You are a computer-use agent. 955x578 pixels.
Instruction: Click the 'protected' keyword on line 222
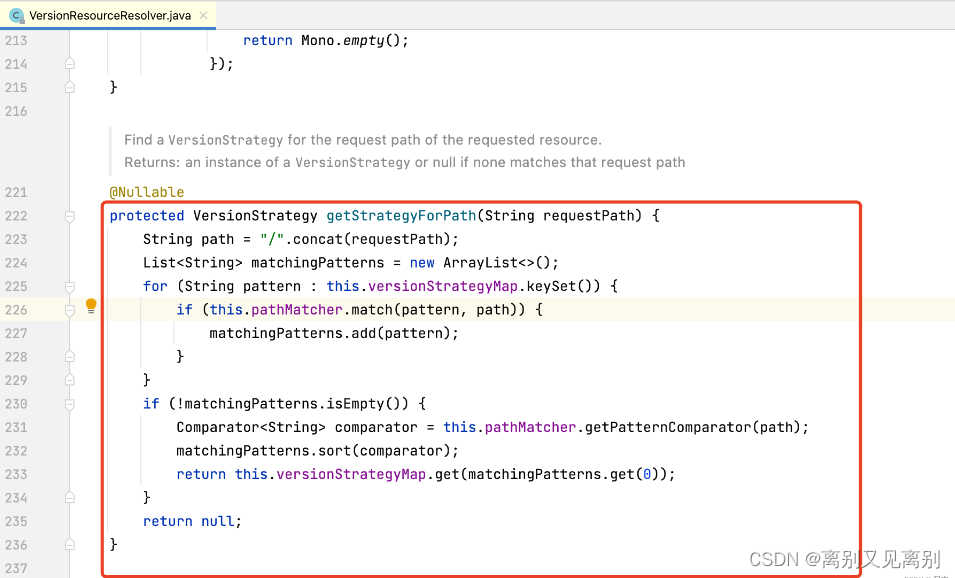147,216
